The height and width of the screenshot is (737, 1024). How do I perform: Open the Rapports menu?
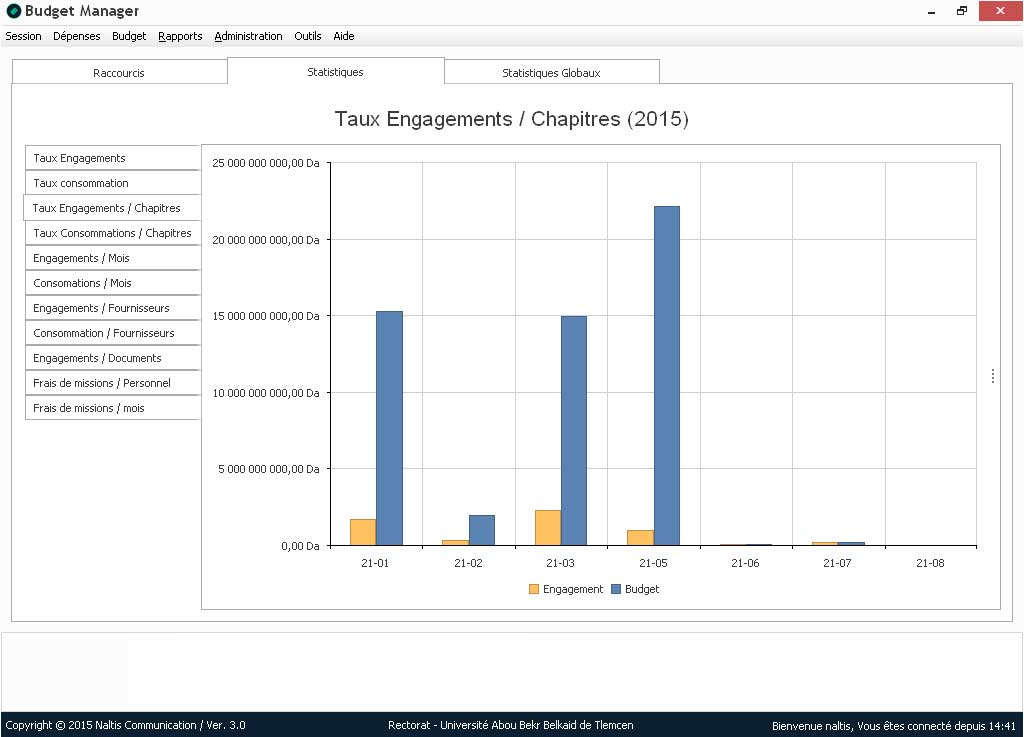pyautogui.click(x=180, y=36)
